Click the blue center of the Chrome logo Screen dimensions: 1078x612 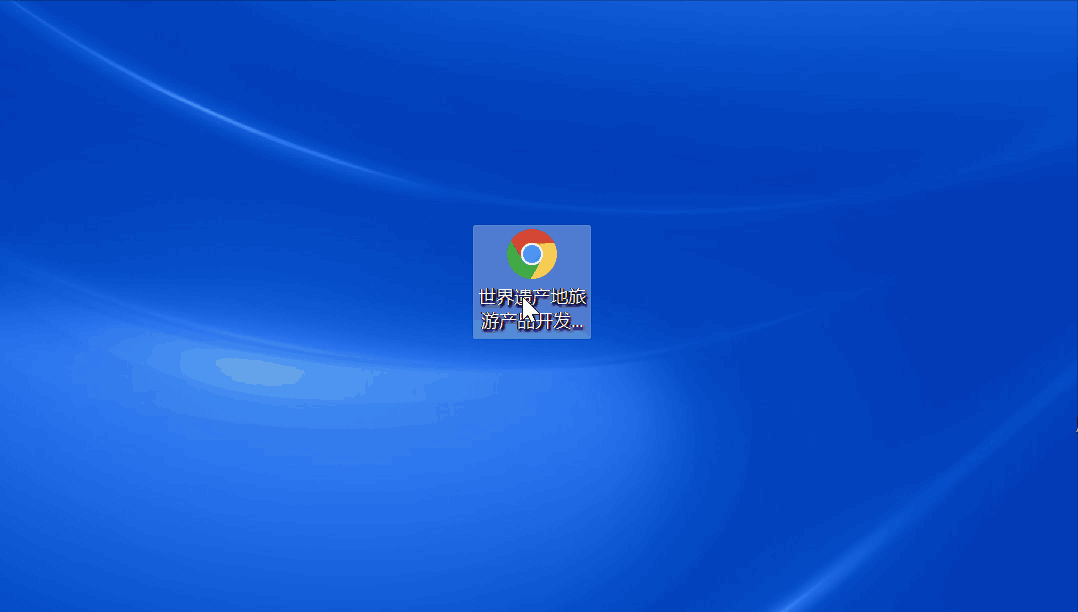531,255
